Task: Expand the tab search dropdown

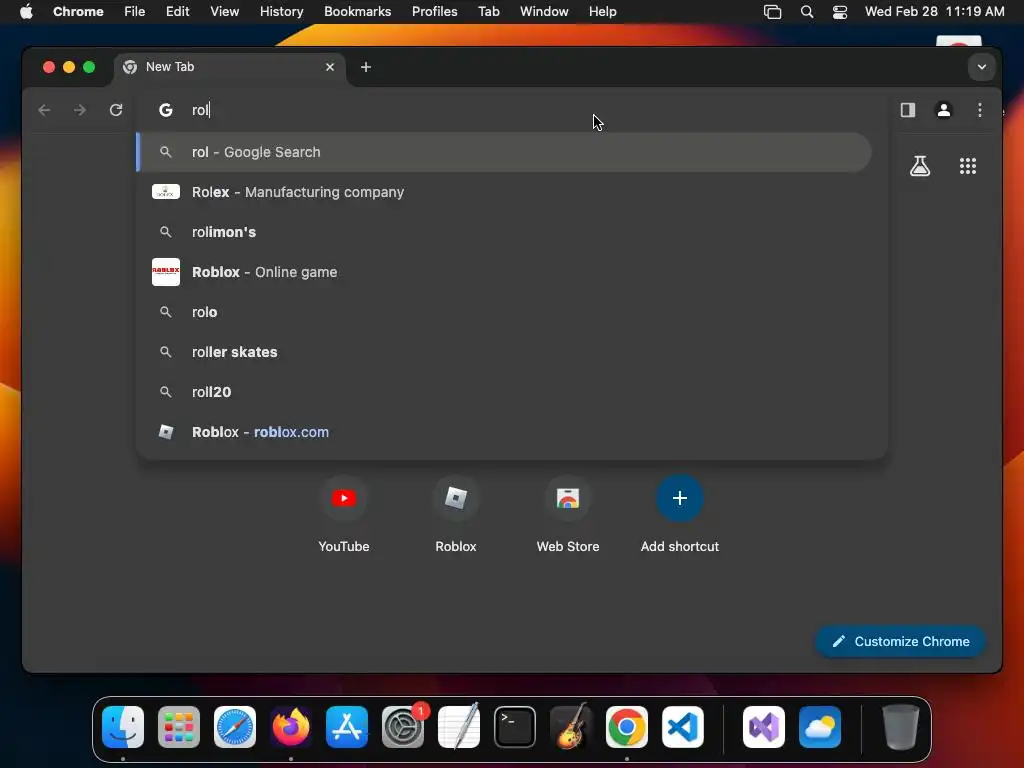Action: click(982, 67)
